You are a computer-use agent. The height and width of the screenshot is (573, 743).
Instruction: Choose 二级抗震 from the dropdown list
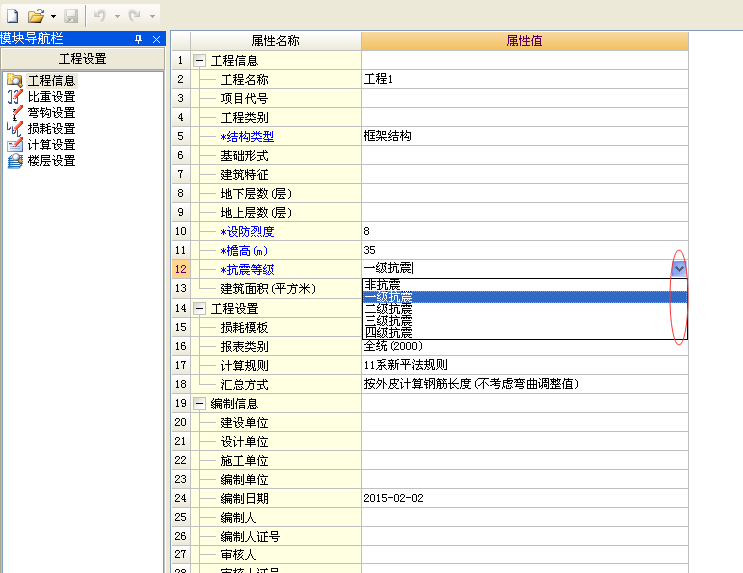[x=525, y=309]
